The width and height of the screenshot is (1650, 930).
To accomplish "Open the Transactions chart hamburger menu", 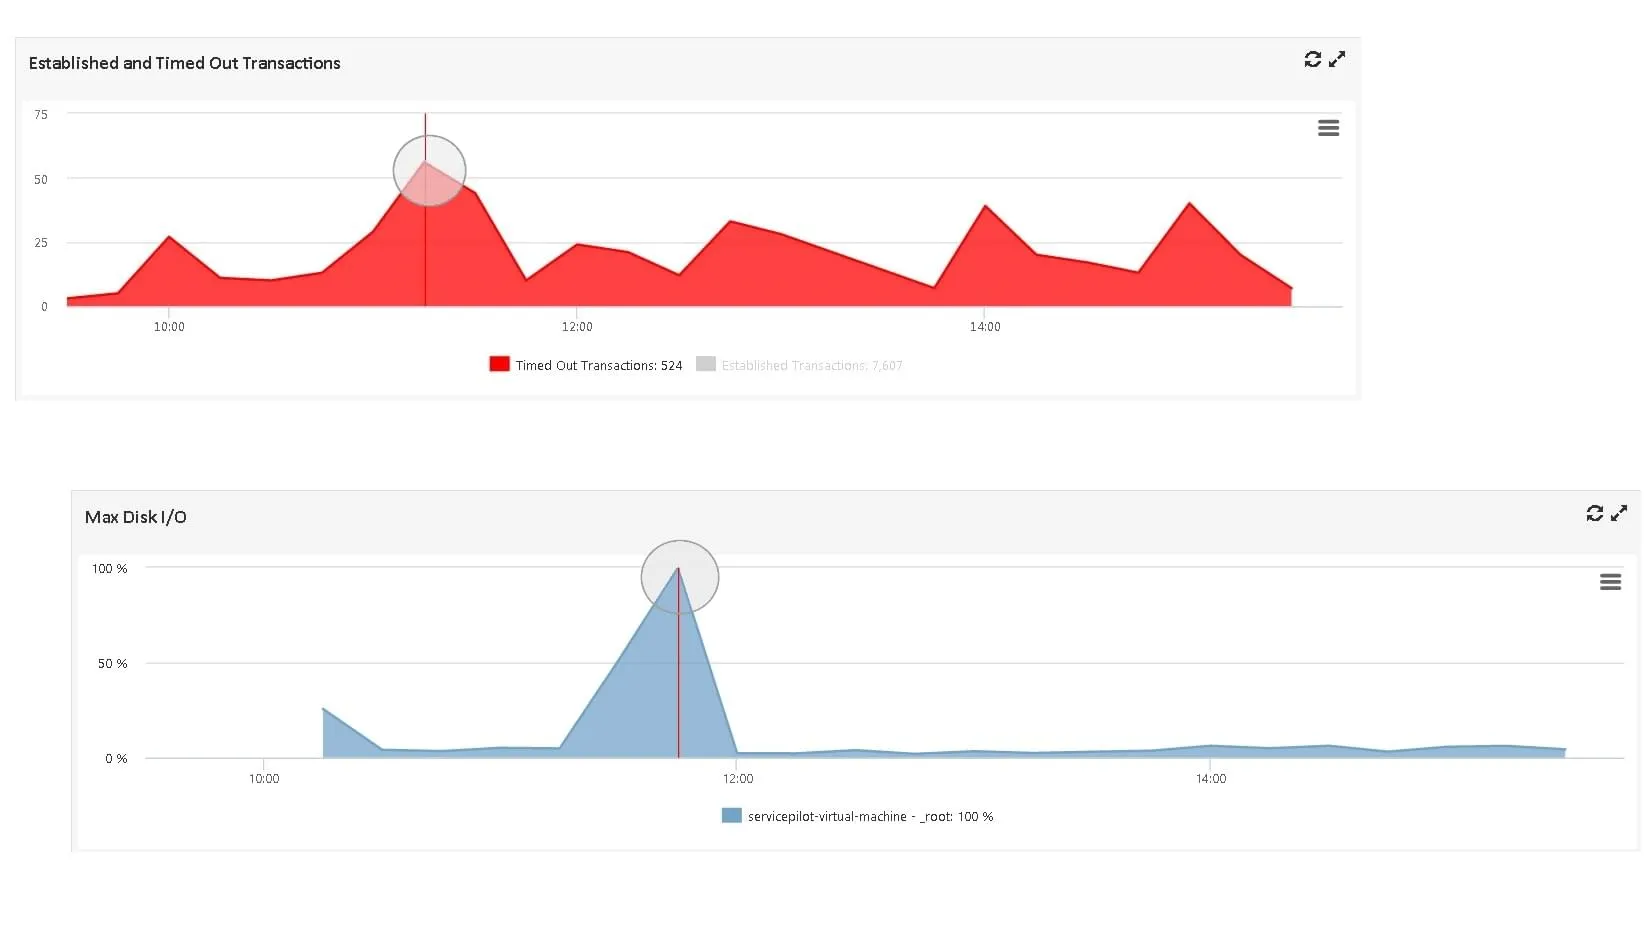I will [x=1328, y=128].
